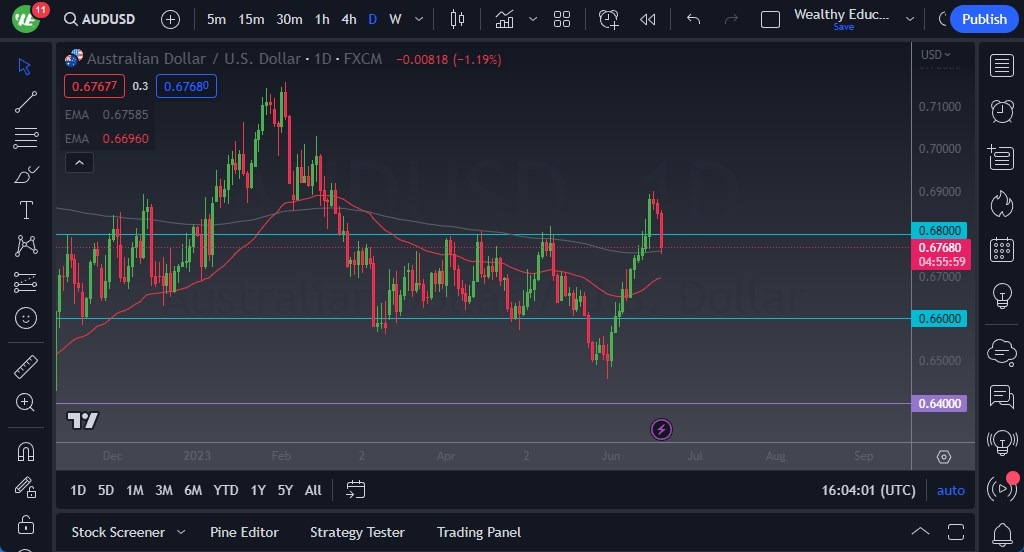The image size is (1024, 552).
Task: Select the text annotation tool
Action: pos(26,210)
